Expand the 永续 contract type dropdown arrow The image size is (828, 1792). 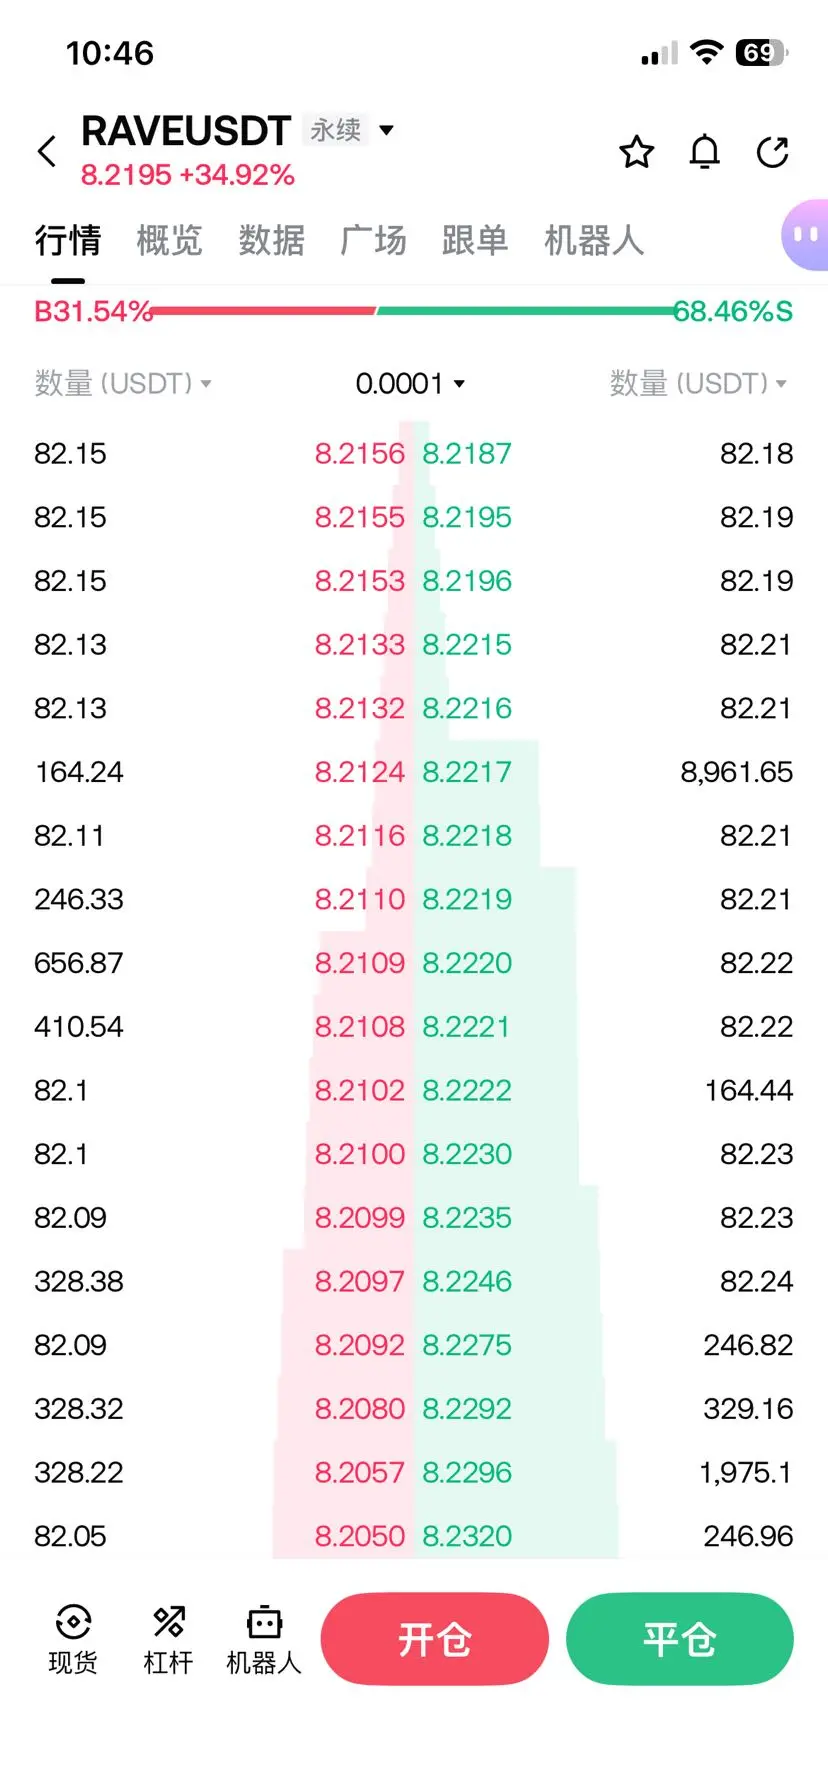point(387,130)
